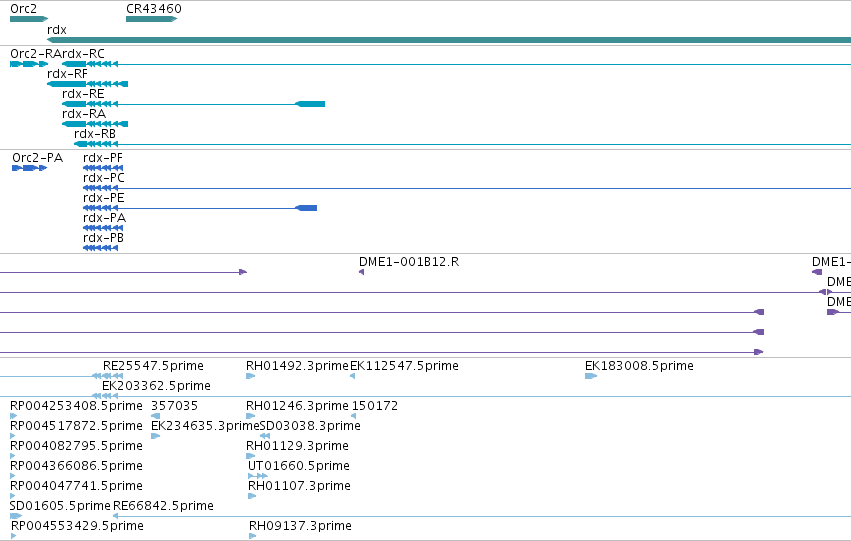
Task: Select the long rdx gene span
Action: [x=449, y=40]
